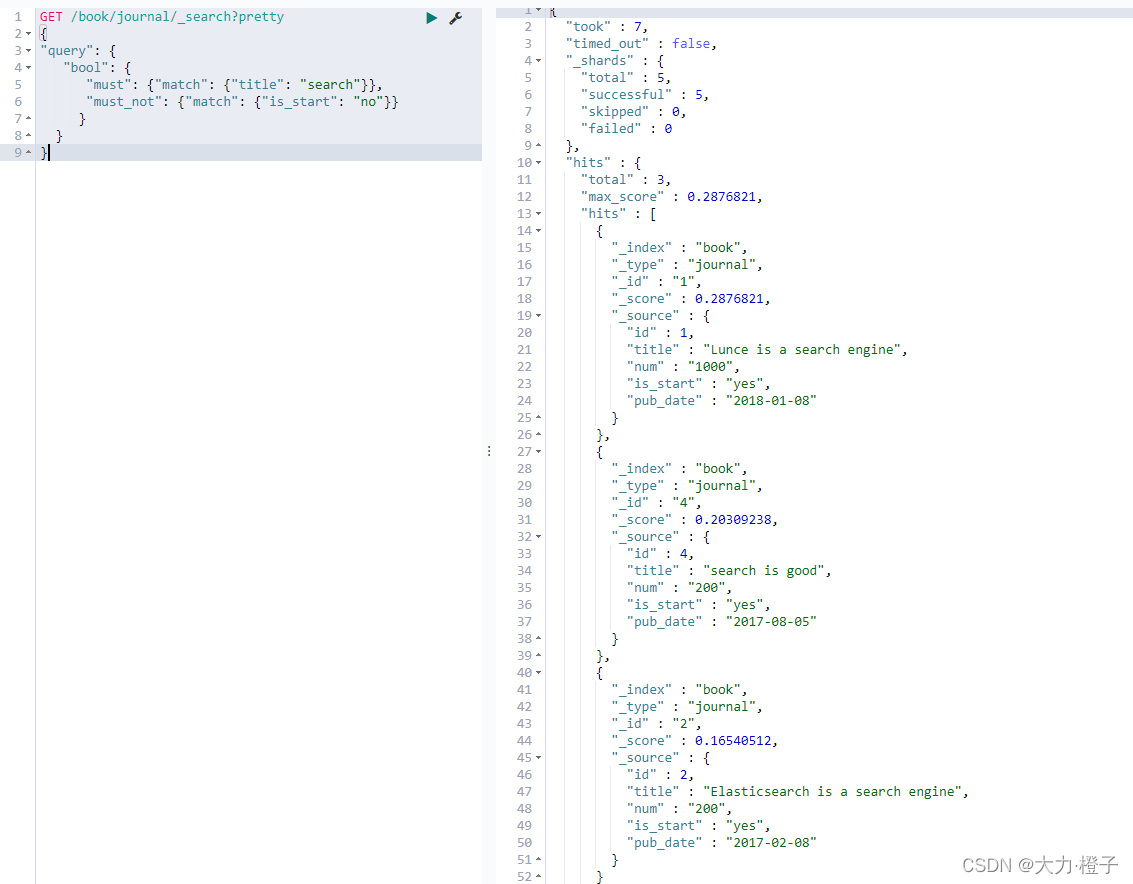Click the "timed_out" : false line
Image resolution: width=1133 pixels, height=884 pixels.
point(641,44)
